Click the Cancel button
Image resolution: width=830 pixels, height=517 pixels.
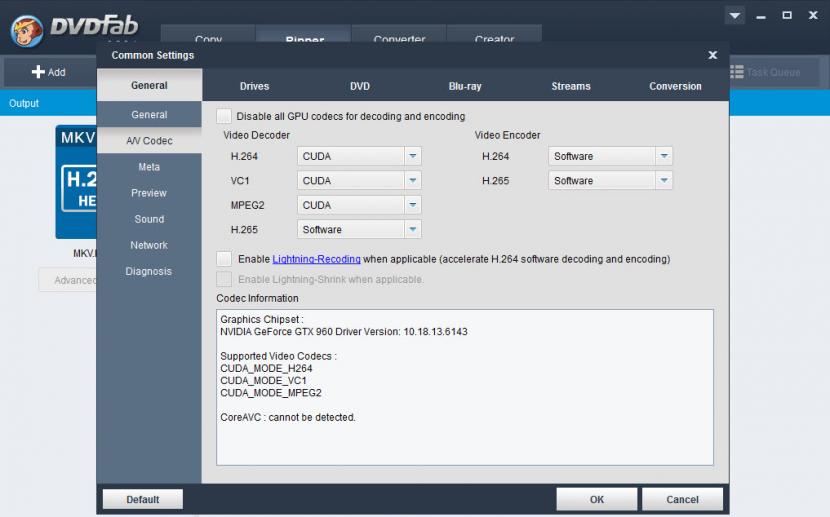[x=682, y=499]
